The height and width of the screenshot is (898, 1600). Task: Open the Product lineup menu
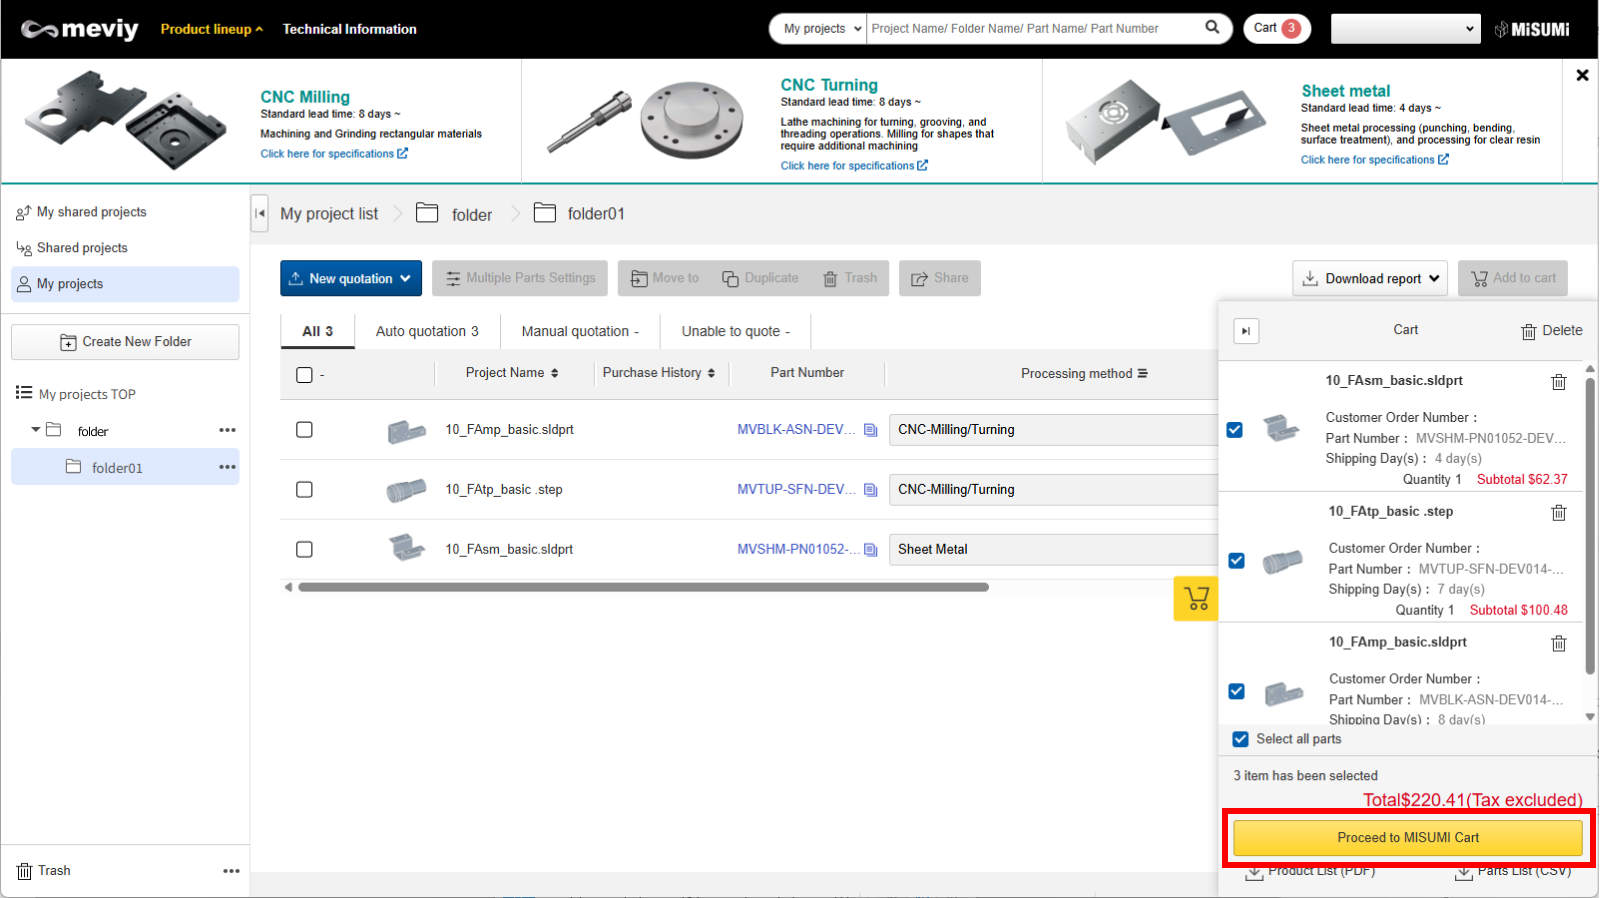click(211, 29)
